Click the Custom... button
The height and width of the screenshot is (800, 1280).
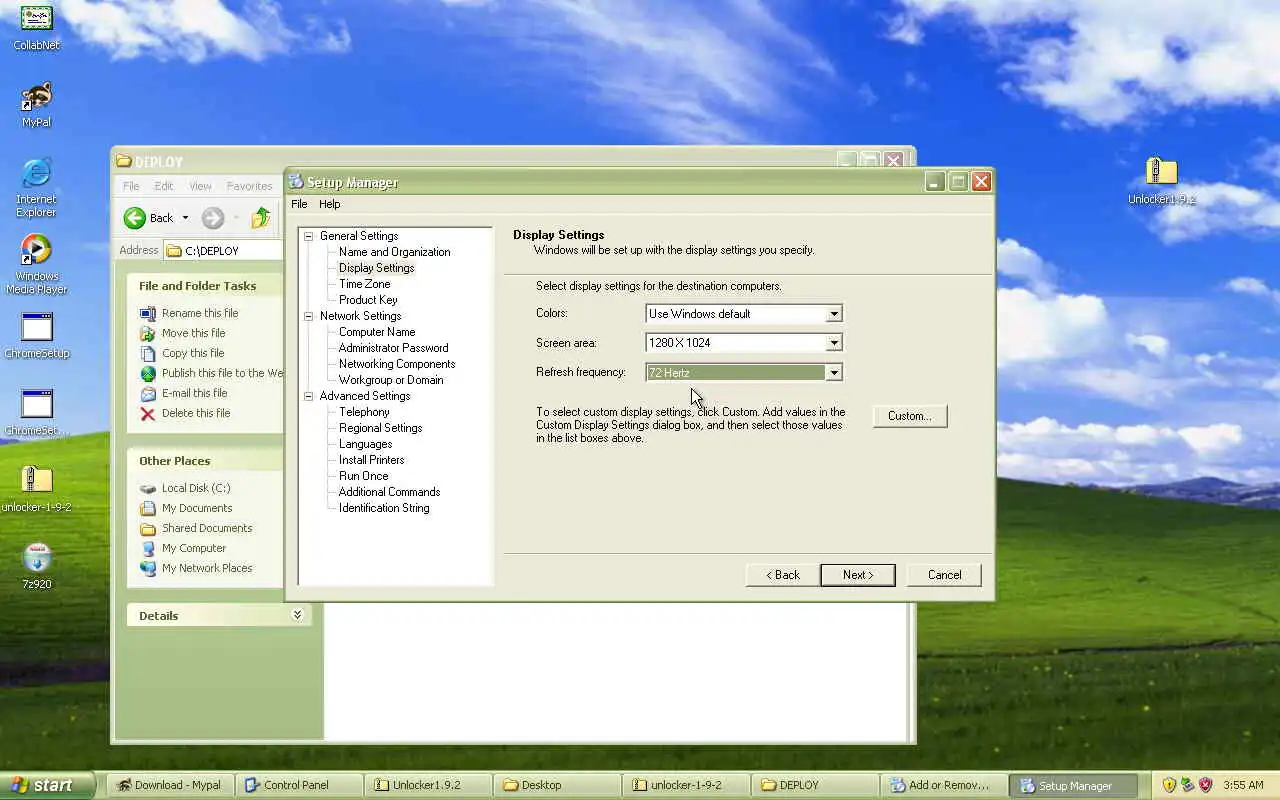point(910,416)
